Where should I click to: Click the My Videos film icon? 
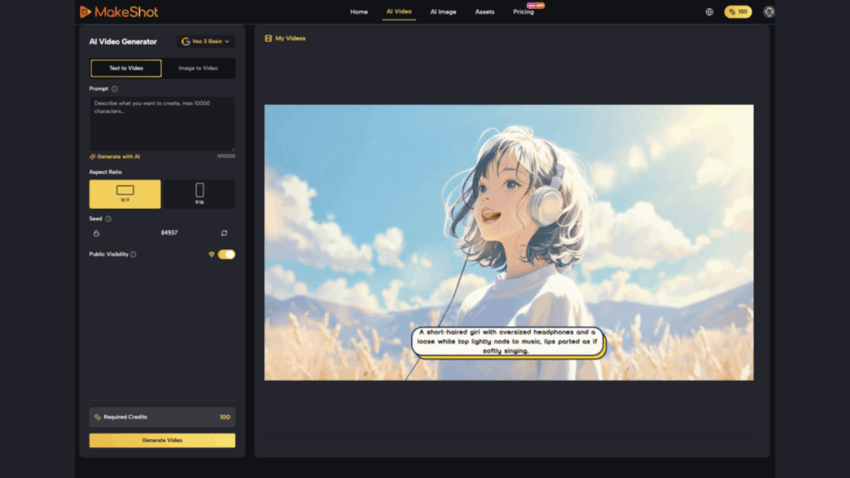coord(268,38)
